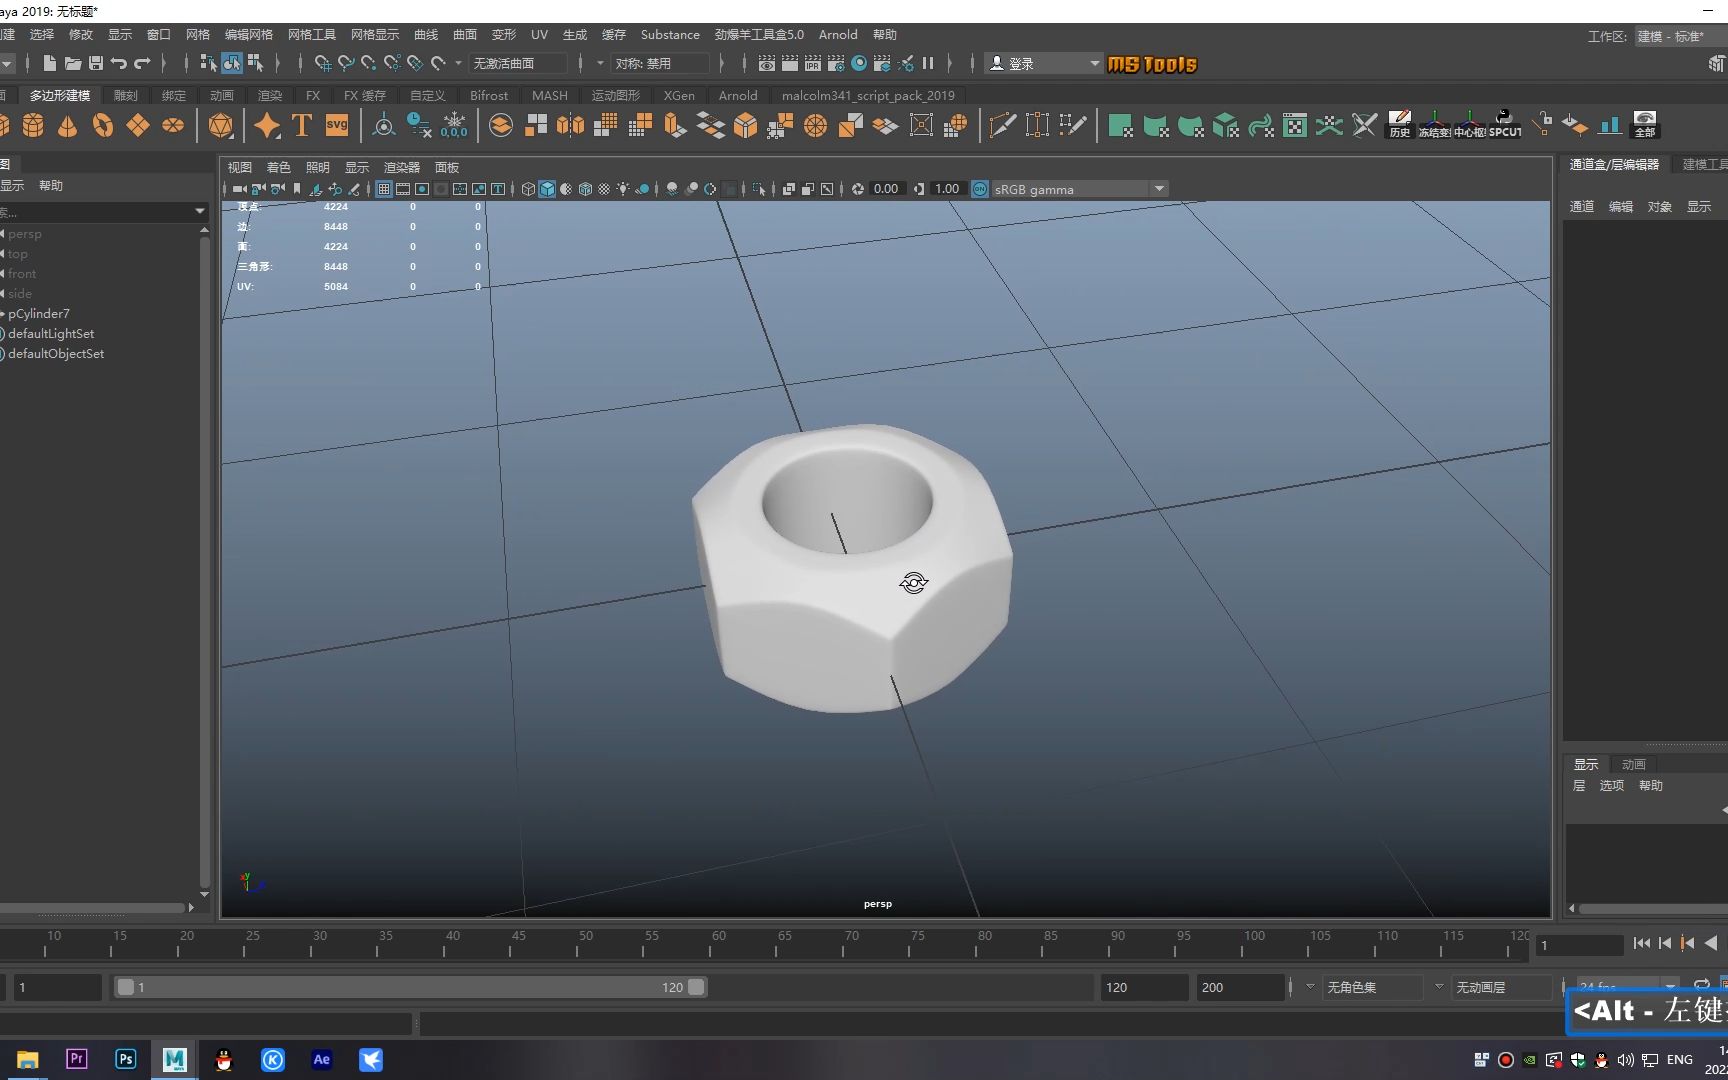1728x1080 pixels.
Task: Click the 历史 delete history shelf icon
Action: 1400,126
